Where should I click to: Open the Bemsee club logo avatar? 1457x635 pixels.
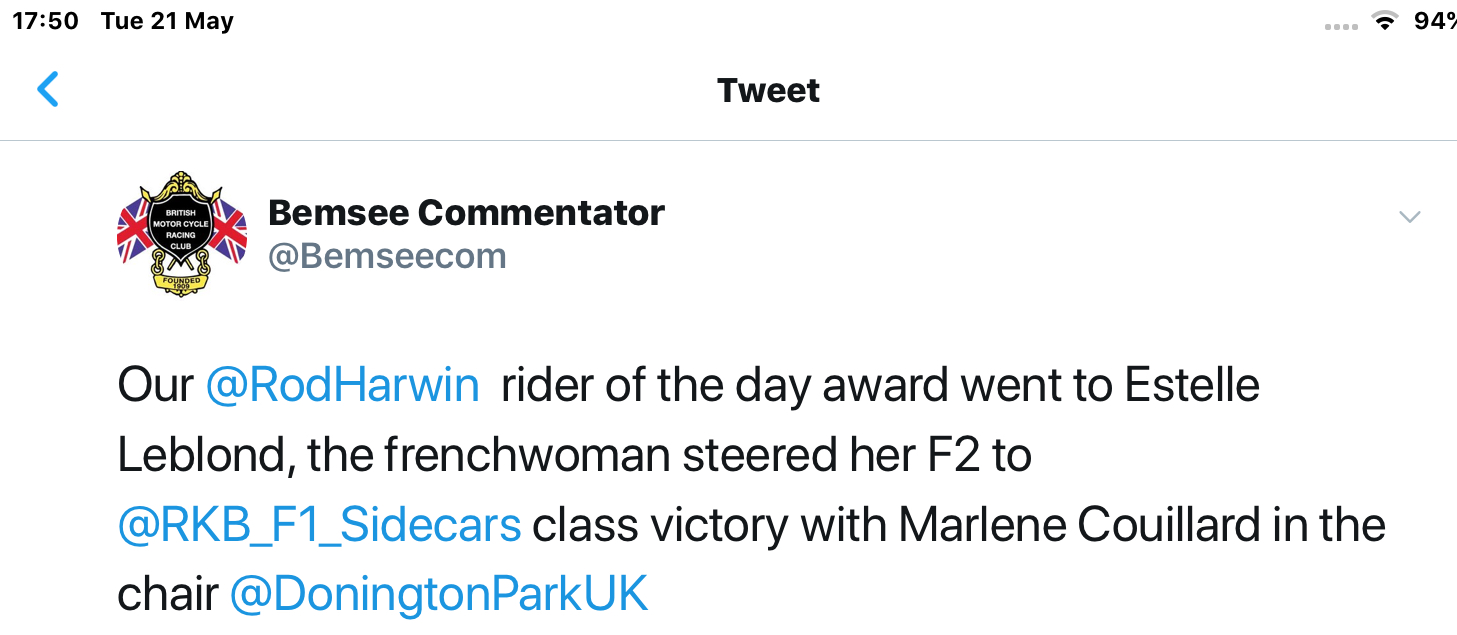click(x=182, y=234)
